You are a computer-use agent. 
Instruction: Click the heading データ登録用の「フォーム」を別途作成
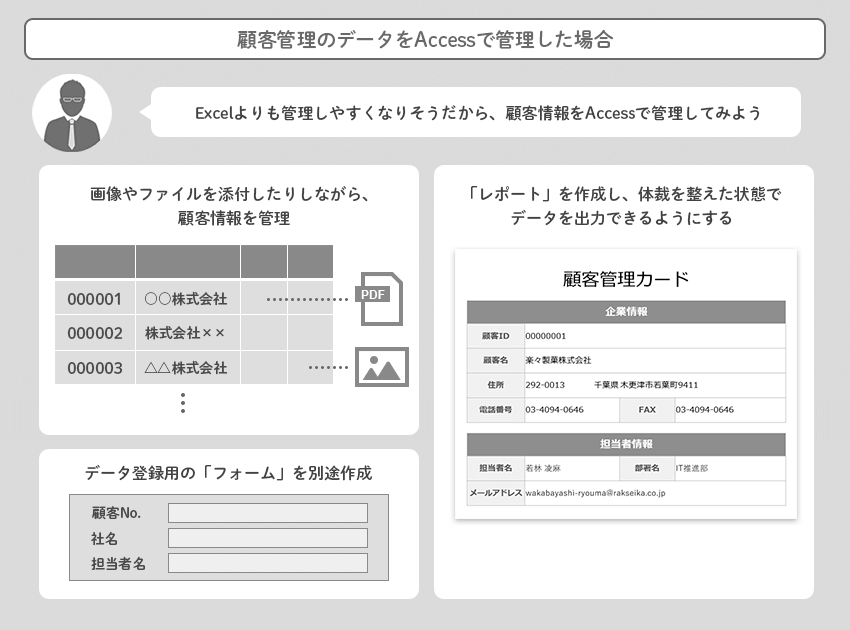click(228, 473)
